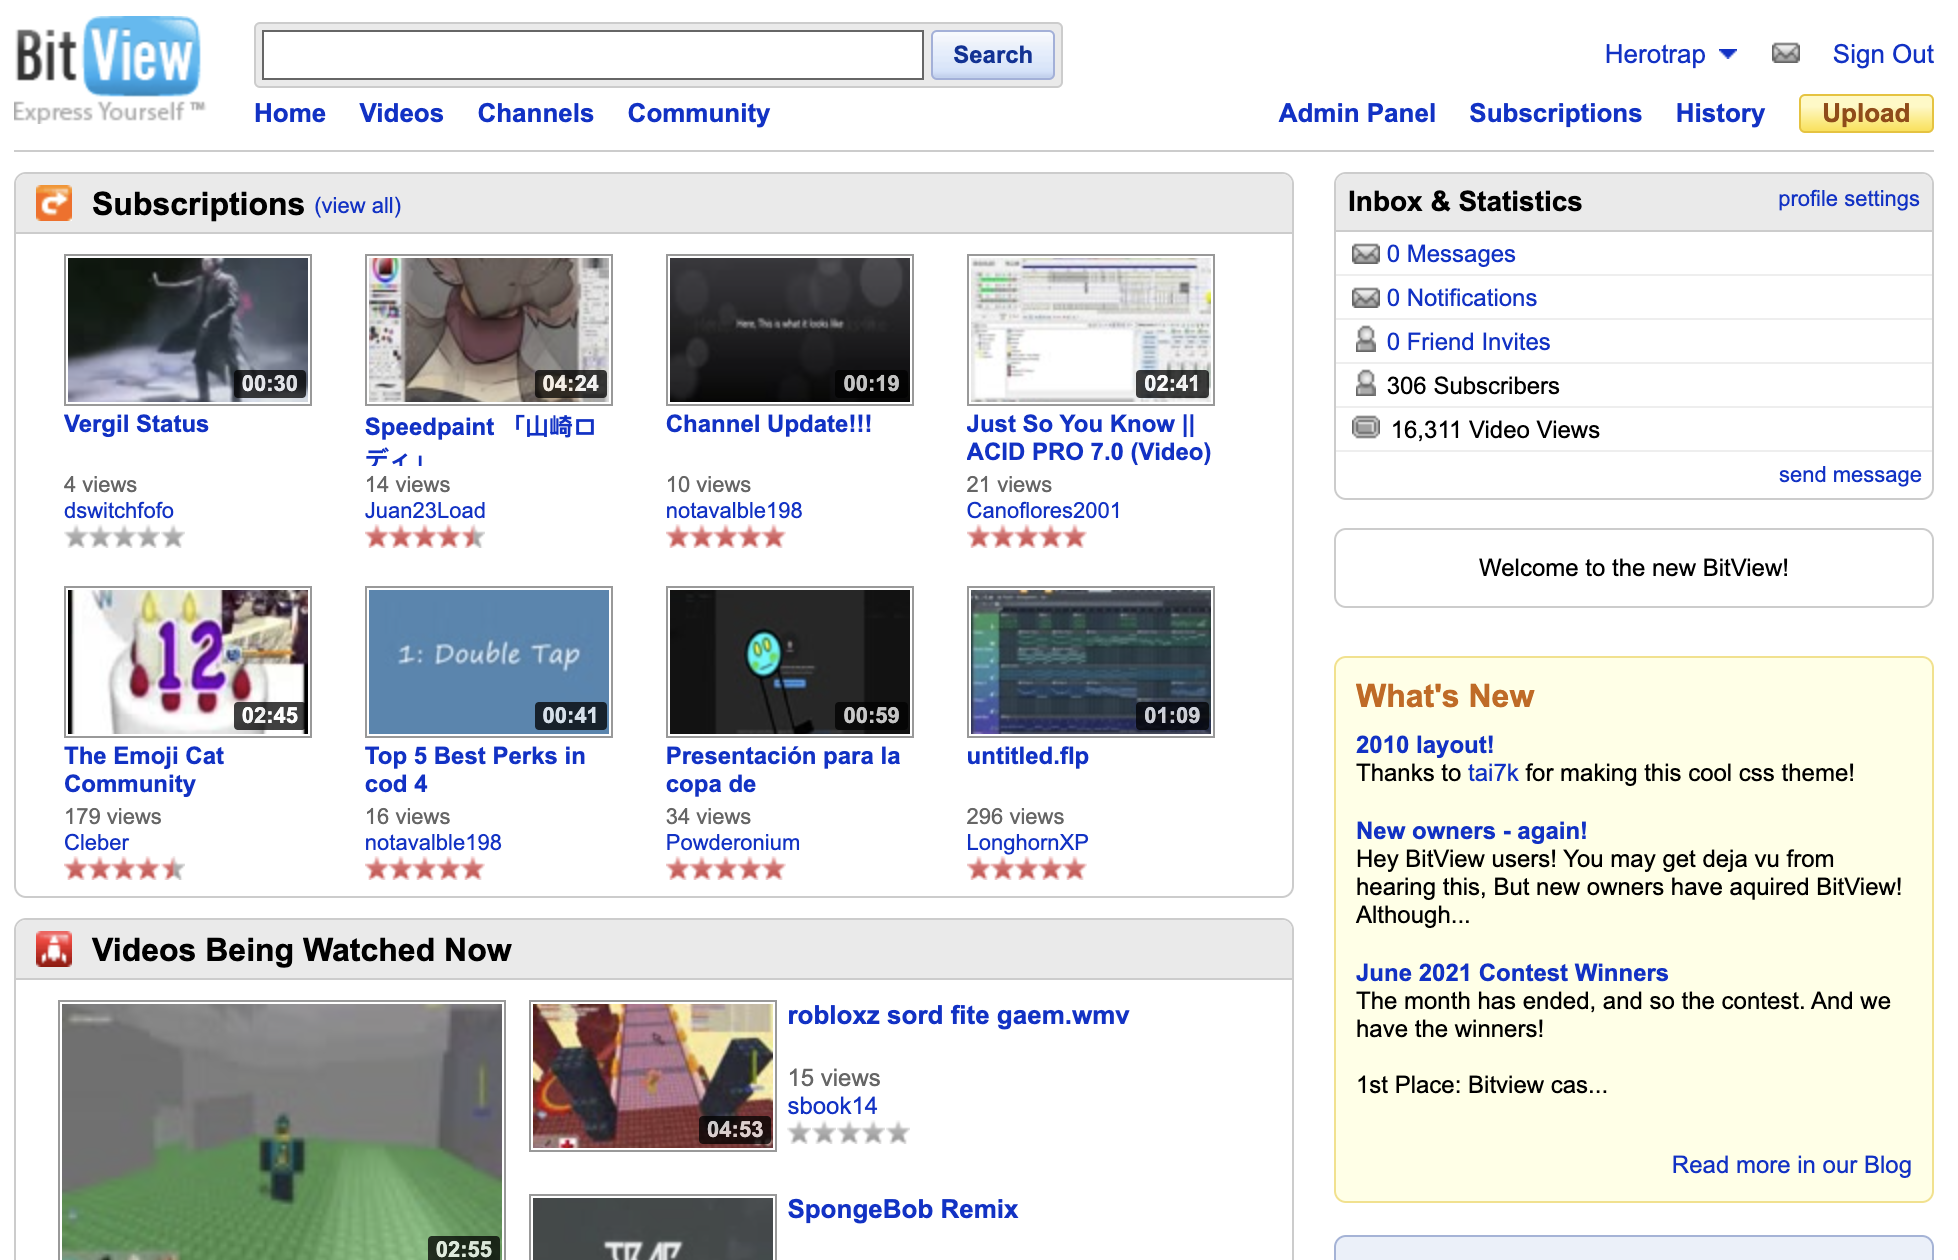Open the untitled.flp video thumbnail
This screenshot has width=1958, height=1260.
pyautogui.click(x=1090, y=662)
